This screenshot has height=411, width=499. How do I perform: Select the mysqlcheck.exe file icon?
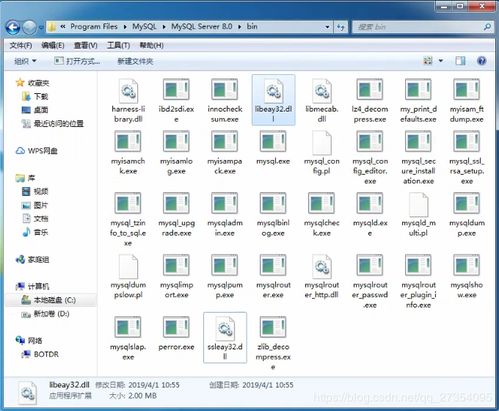tap(322, 203)
